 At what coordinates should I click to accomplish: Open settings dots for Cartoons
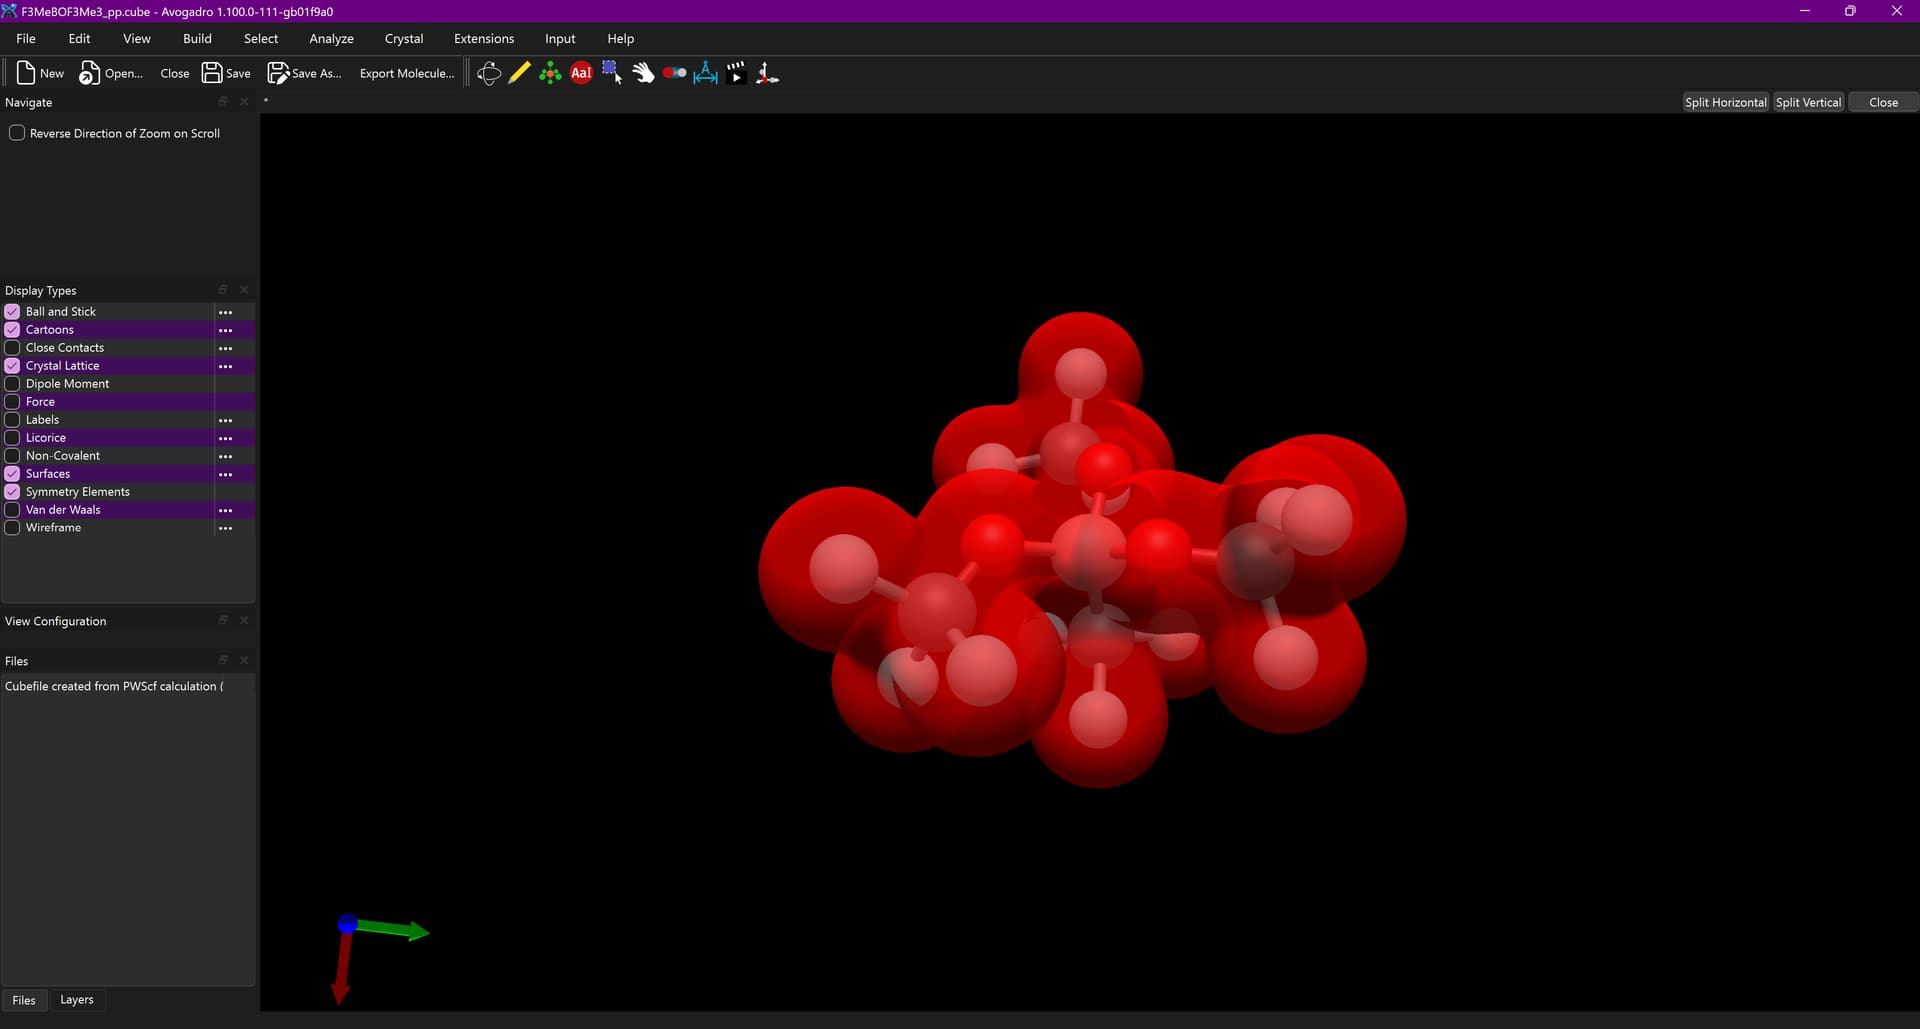click(225, 330)
